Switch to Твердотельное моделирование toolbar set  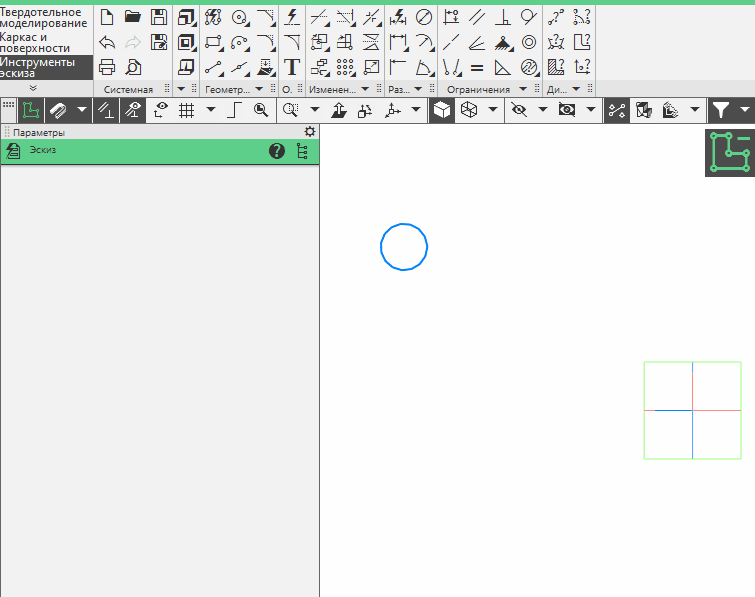pos(45,17)
